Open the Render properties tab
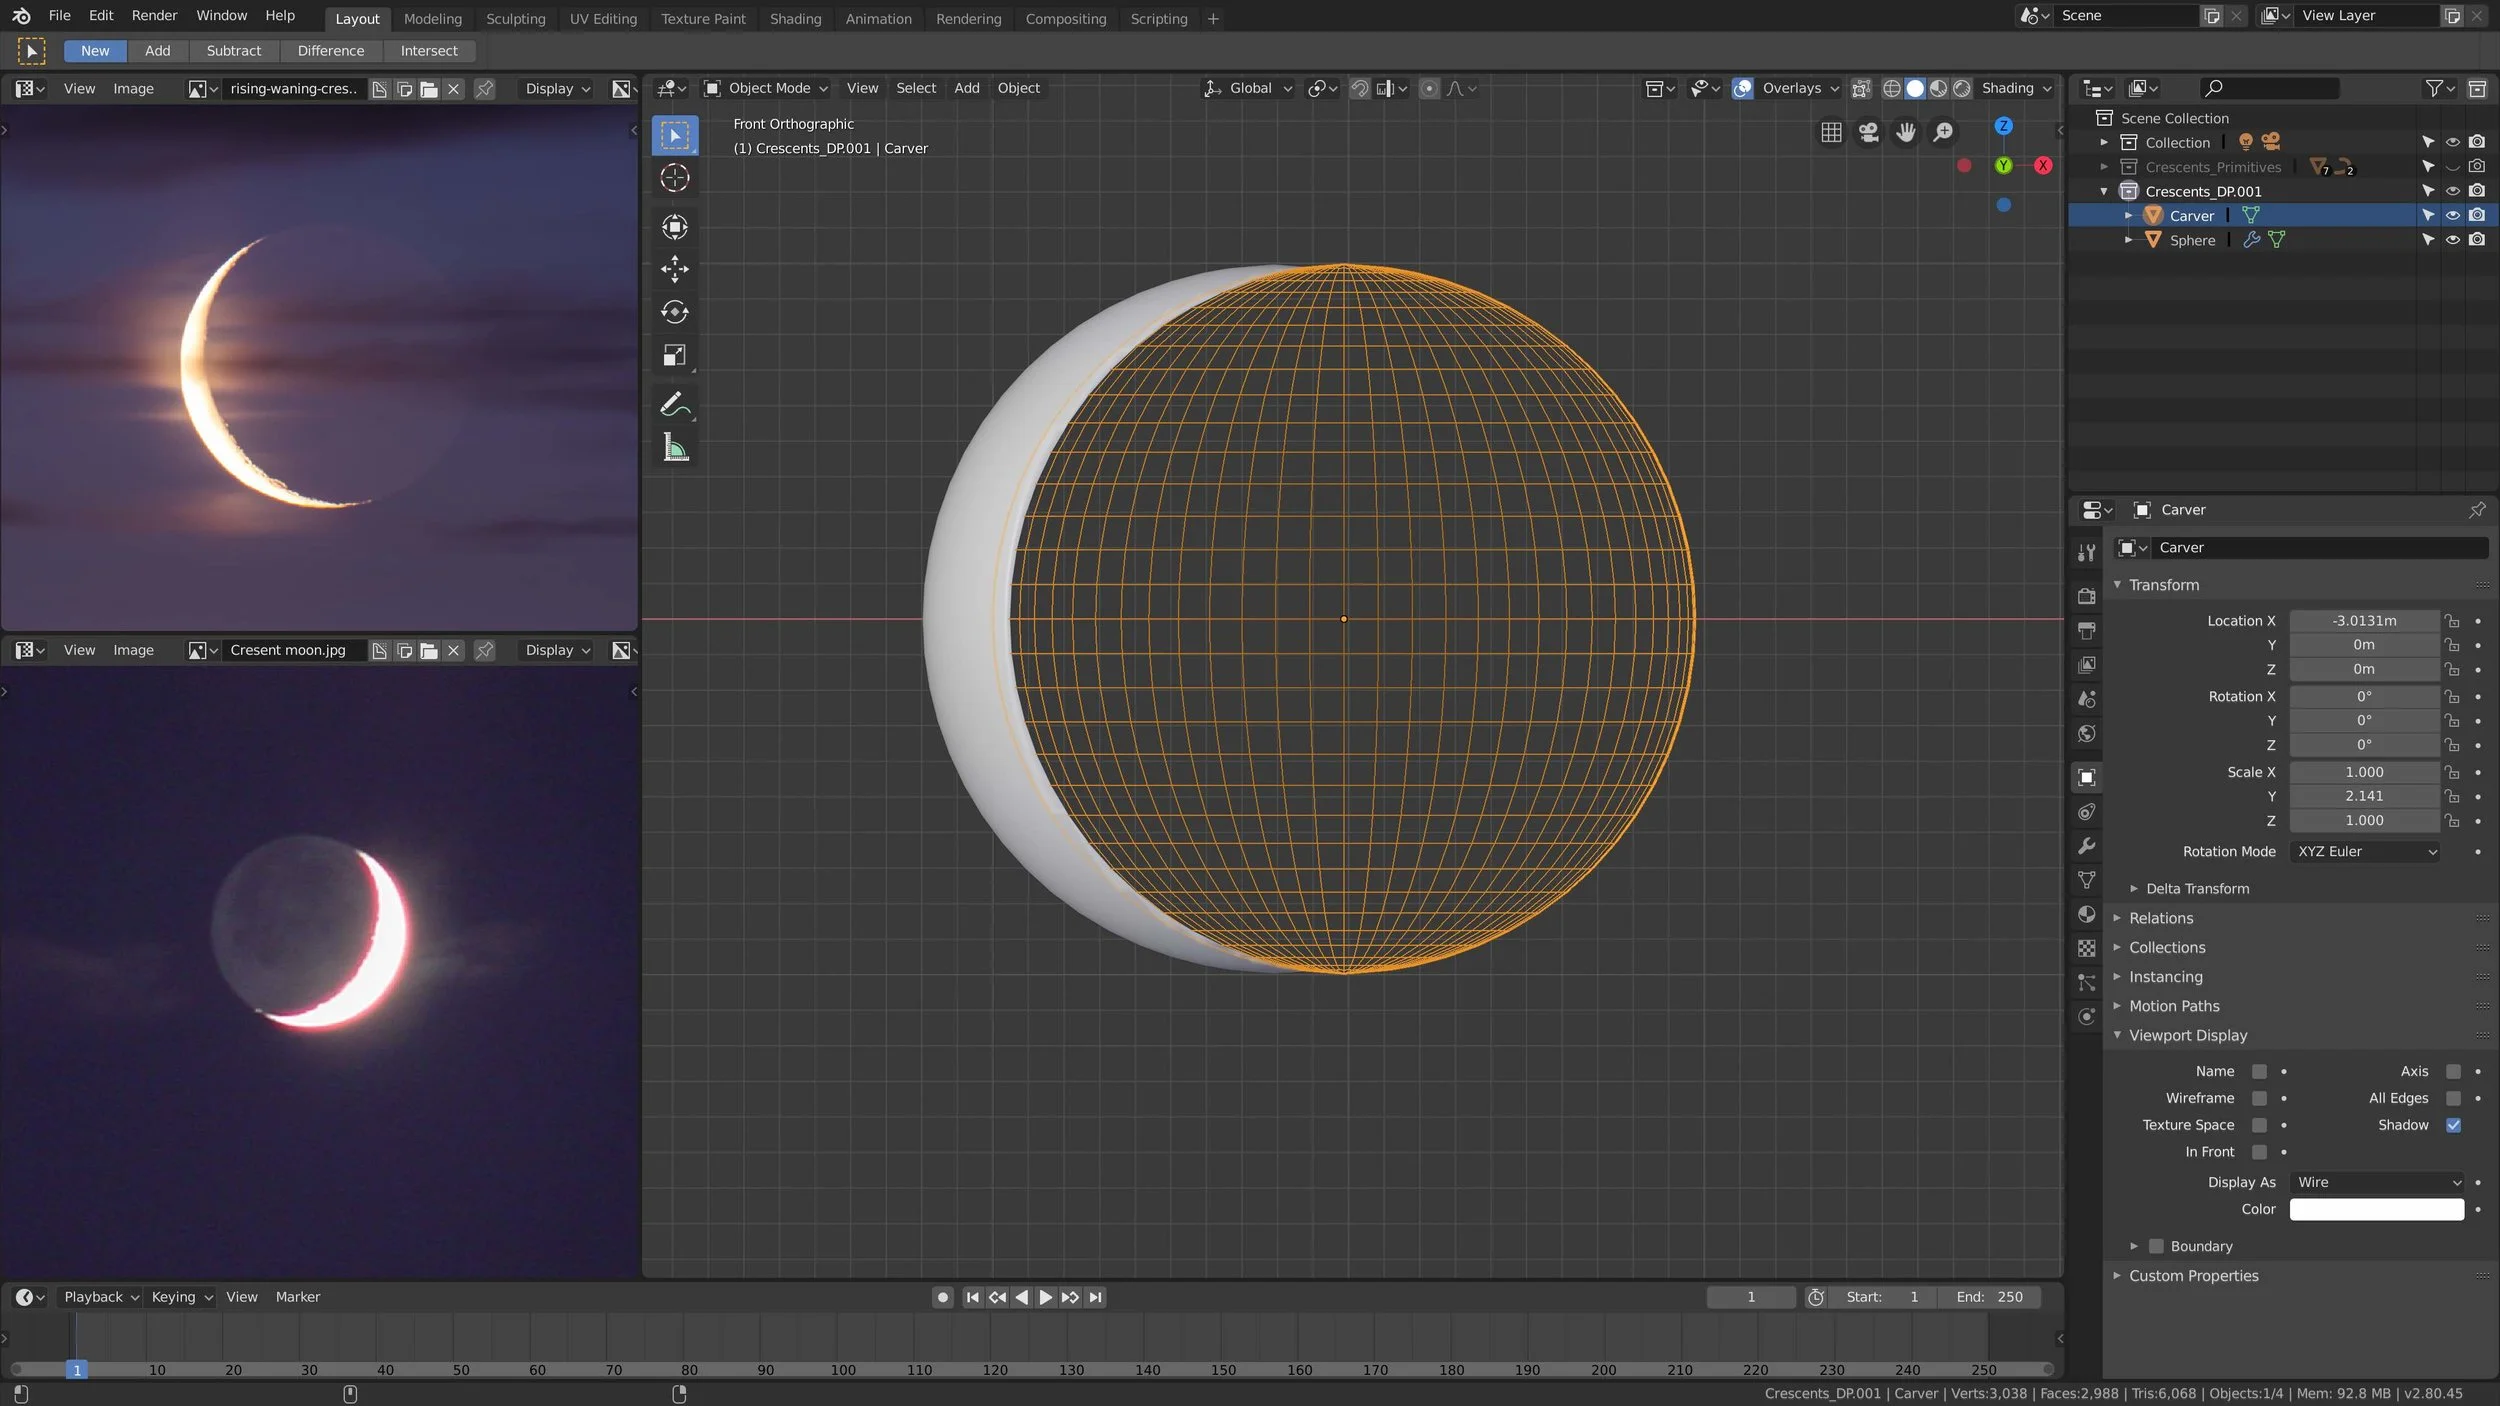This screenshot has height=1406, width=2500. pos(2087,596)
